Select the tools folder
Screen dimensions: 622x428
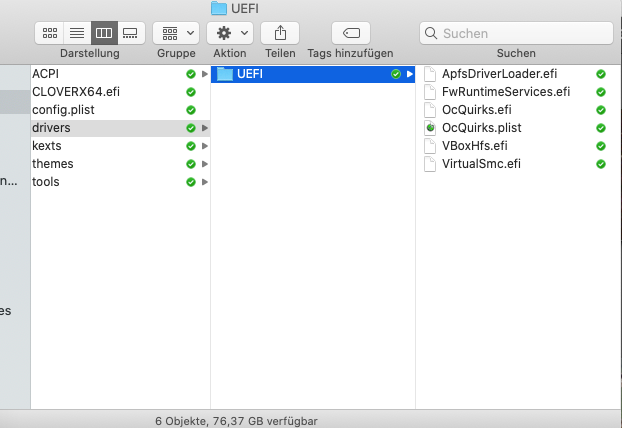tap(120, 182)
